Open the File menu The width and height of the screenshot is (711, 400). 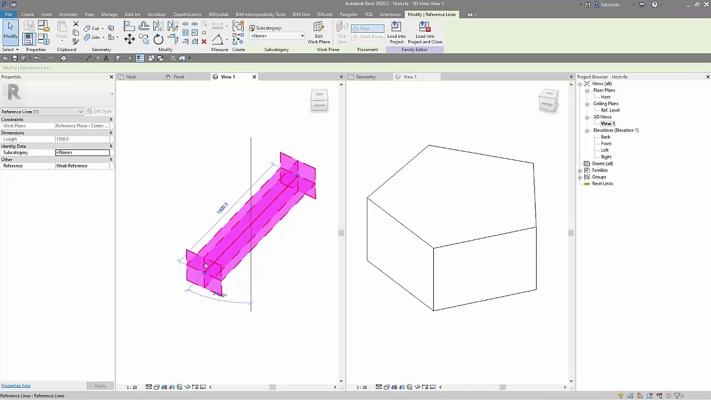tap(8, 15)
